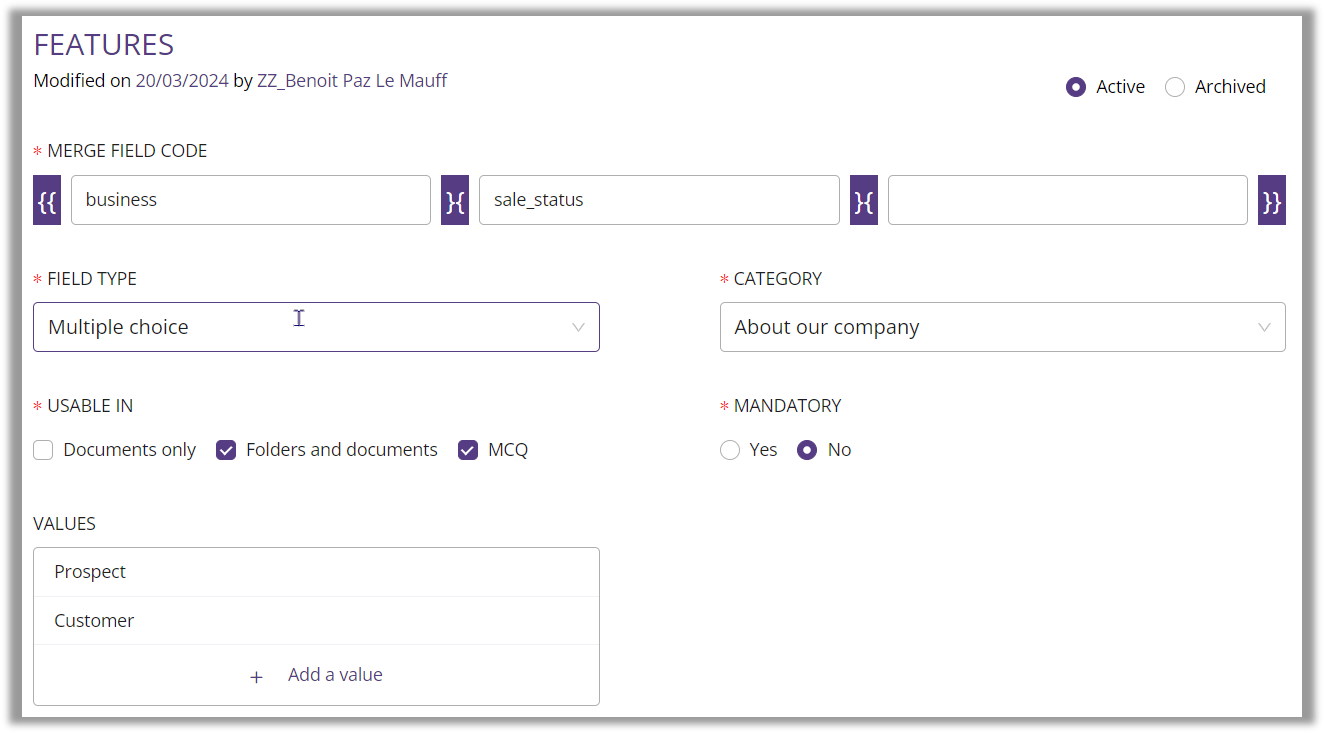The height and width of the screenshot is (733, 1324).
Task: Click the plus icon beside Add a value
Action: click(256, 677)
